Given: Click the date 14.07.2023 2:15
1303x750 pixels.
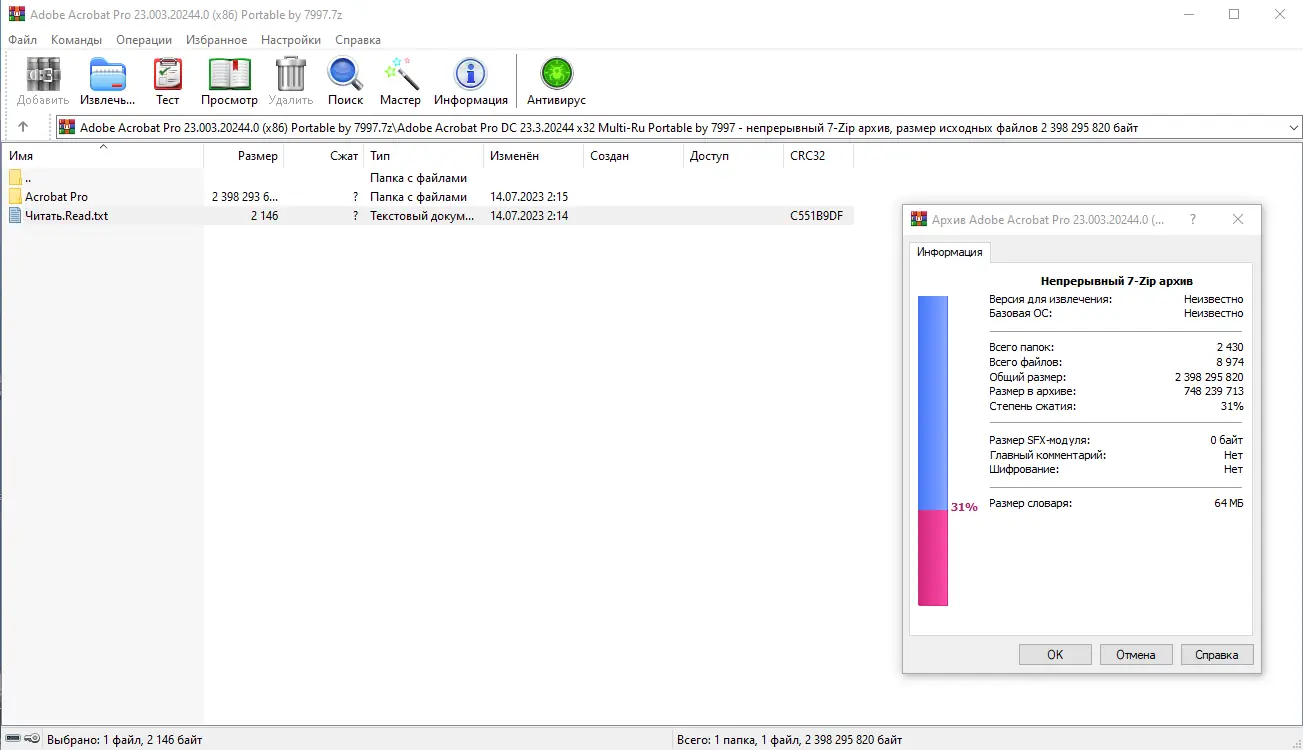Looking at the screenshot, I should [529, 197].
